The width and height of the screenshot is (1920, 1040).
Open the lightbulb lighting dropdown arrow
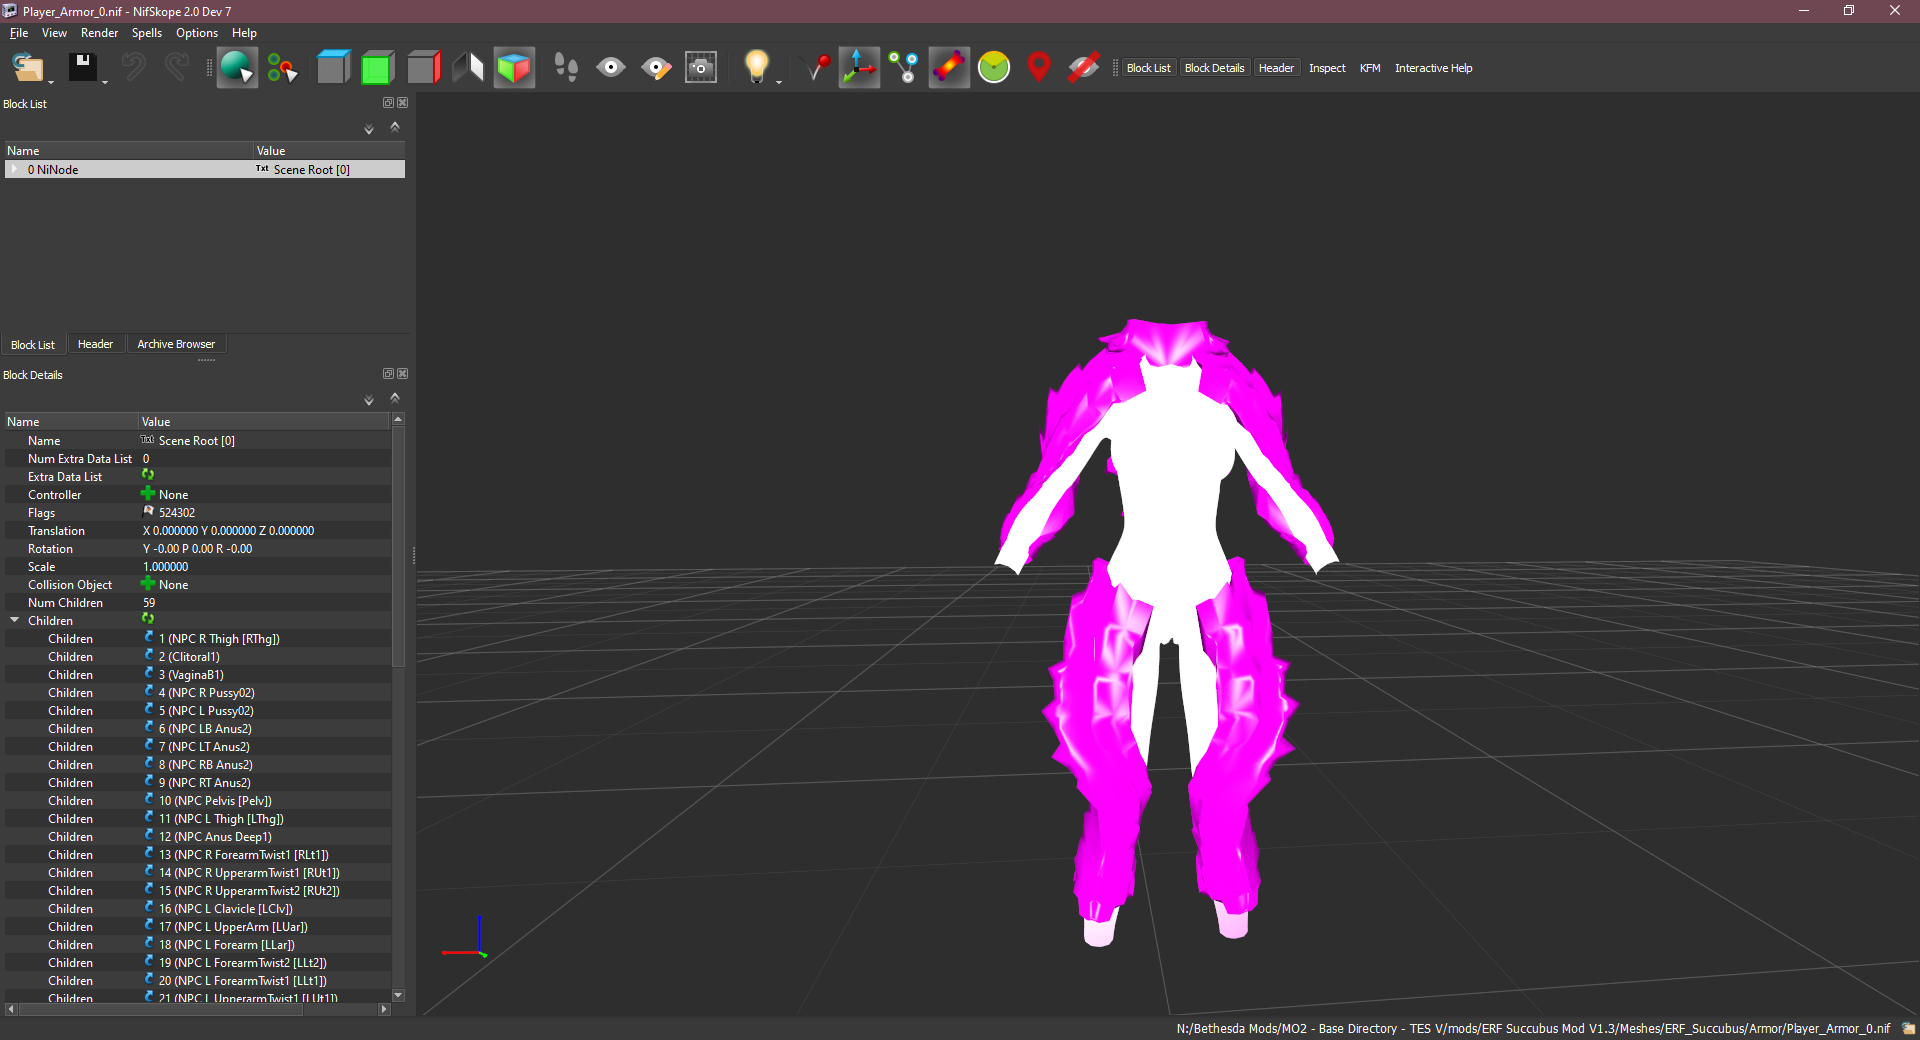779,81
